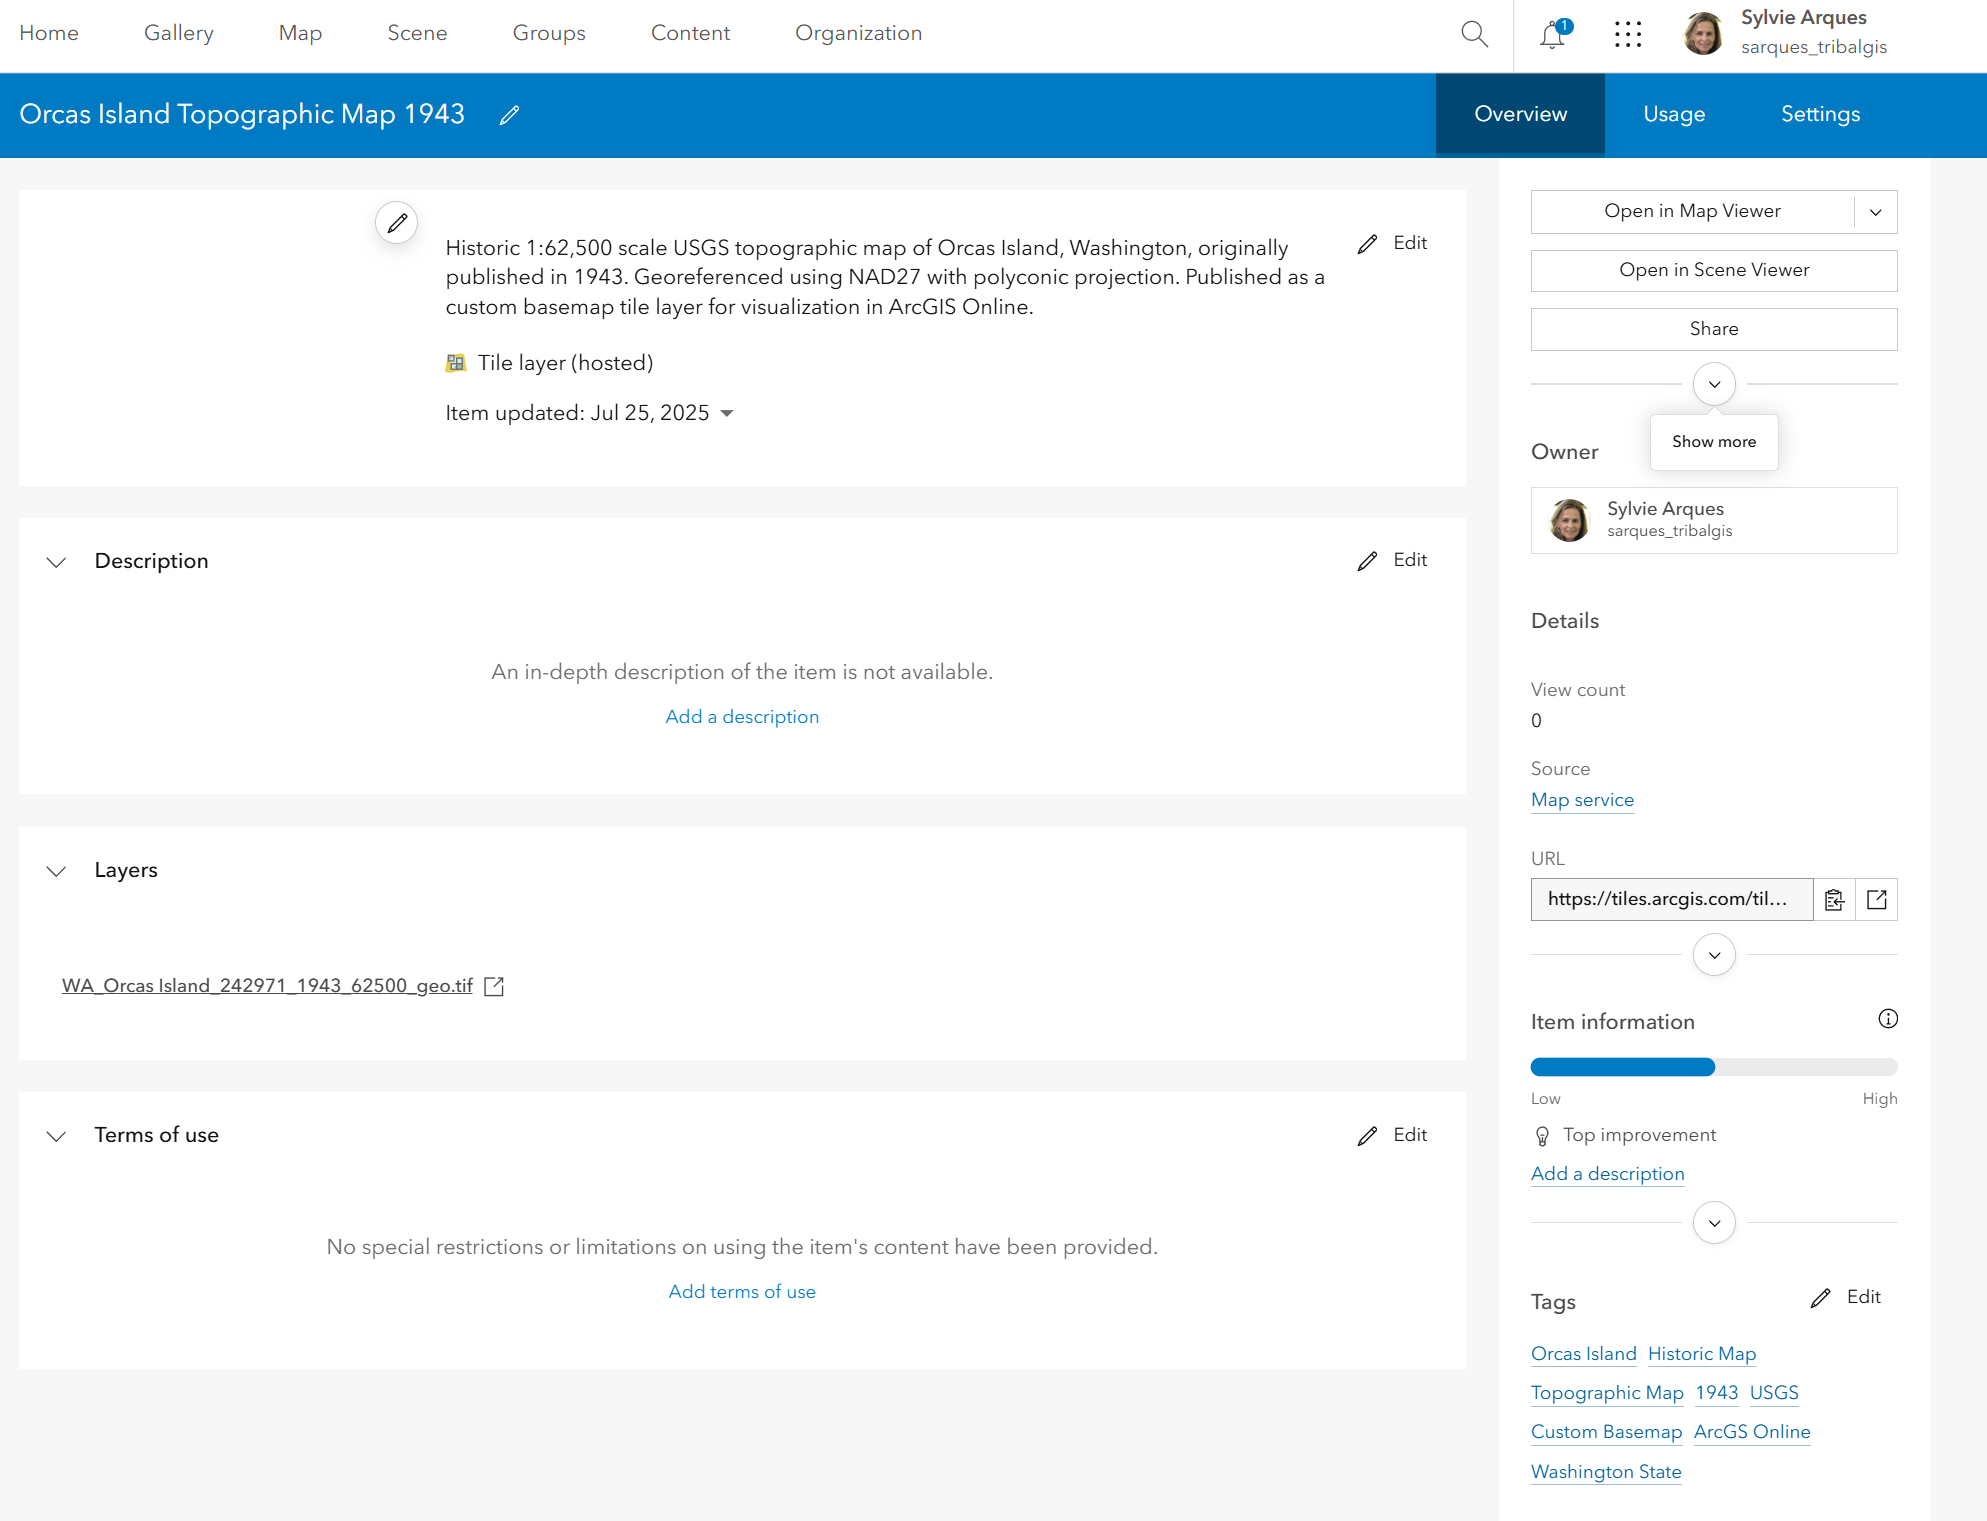Expand Show more actions chevron
Image resolution: width=1987 pixels, height=1521 pixels.
tap(1714, 384)
